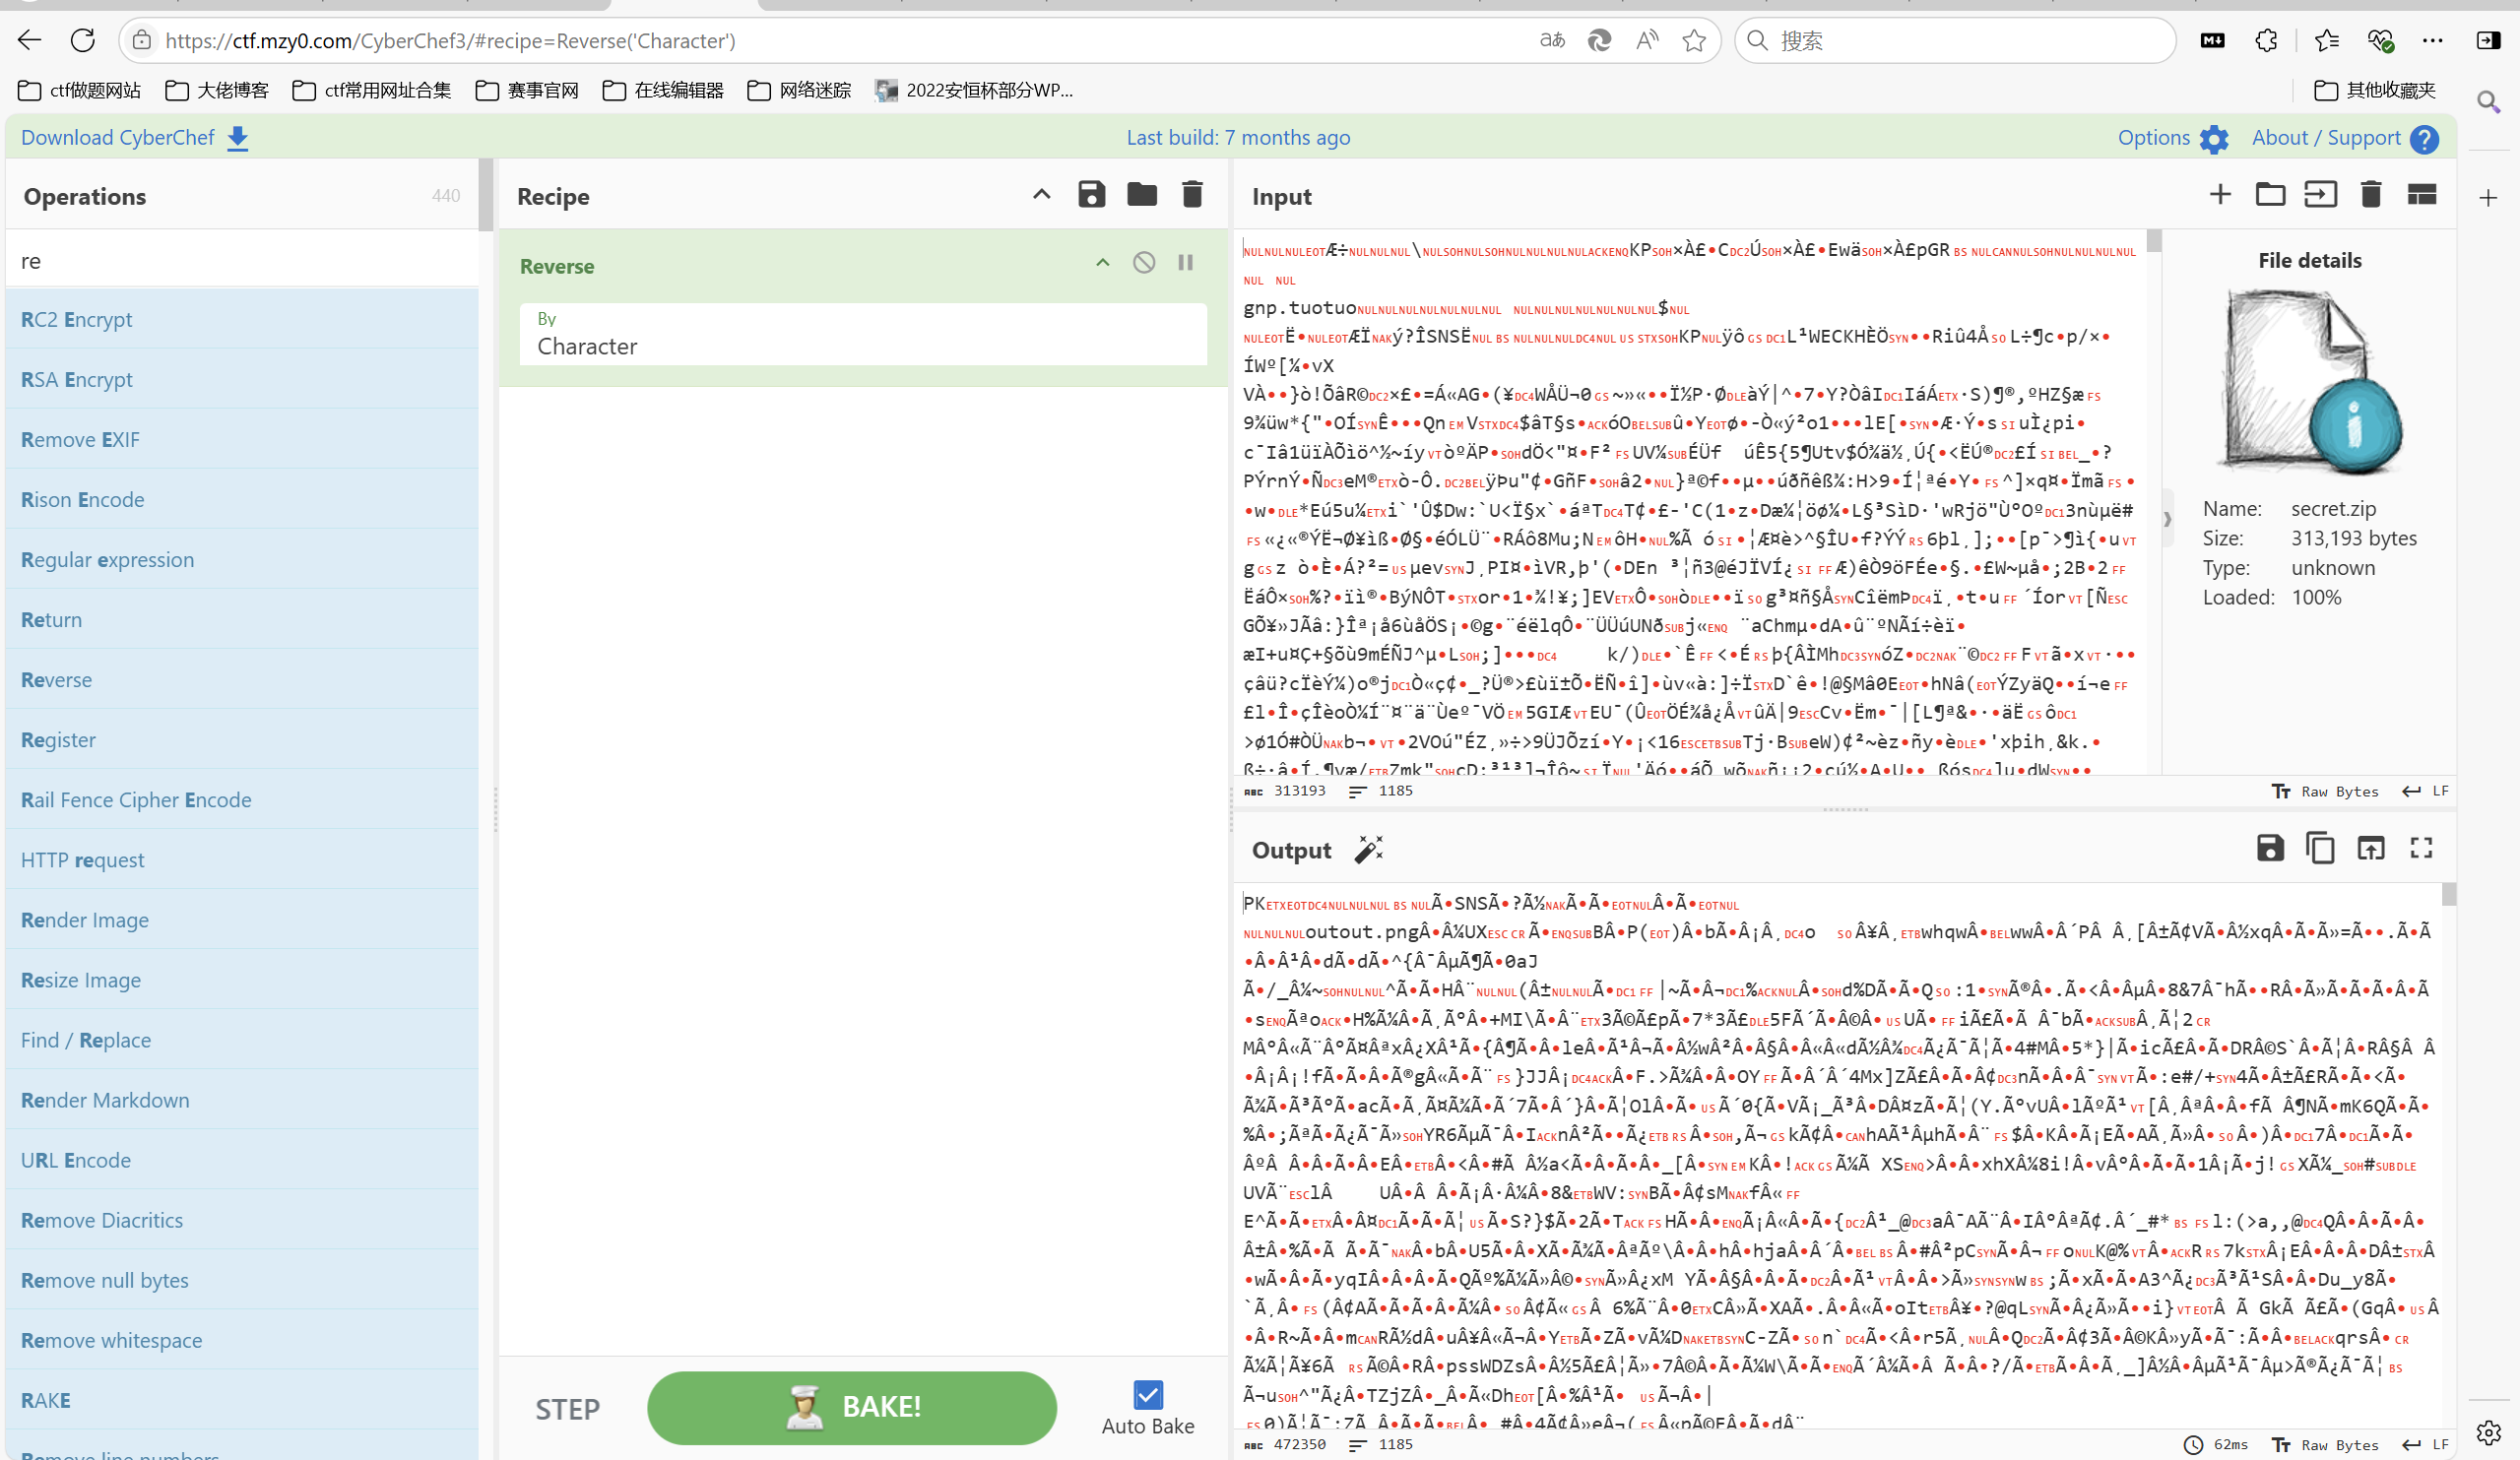Click the read aloud icon in address bar
The width and height of the screenshot is (2520, 1460).
(x=1647, y=40)
